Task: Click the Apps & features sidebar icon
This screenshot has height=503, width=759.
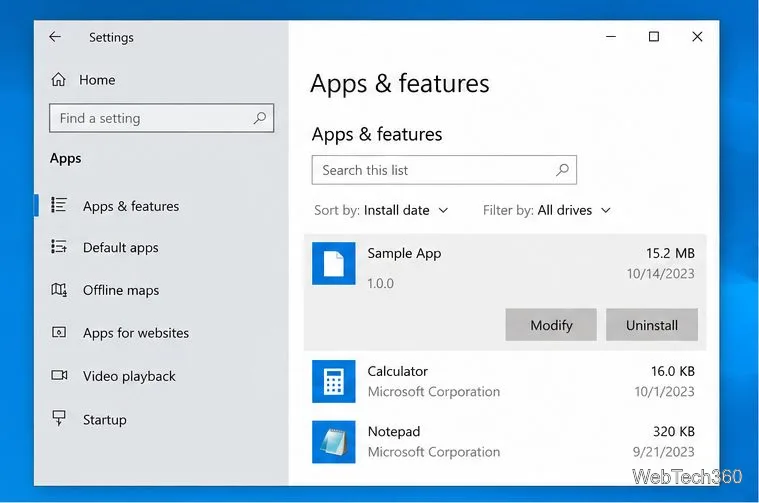Action: (x=59, y=205)
